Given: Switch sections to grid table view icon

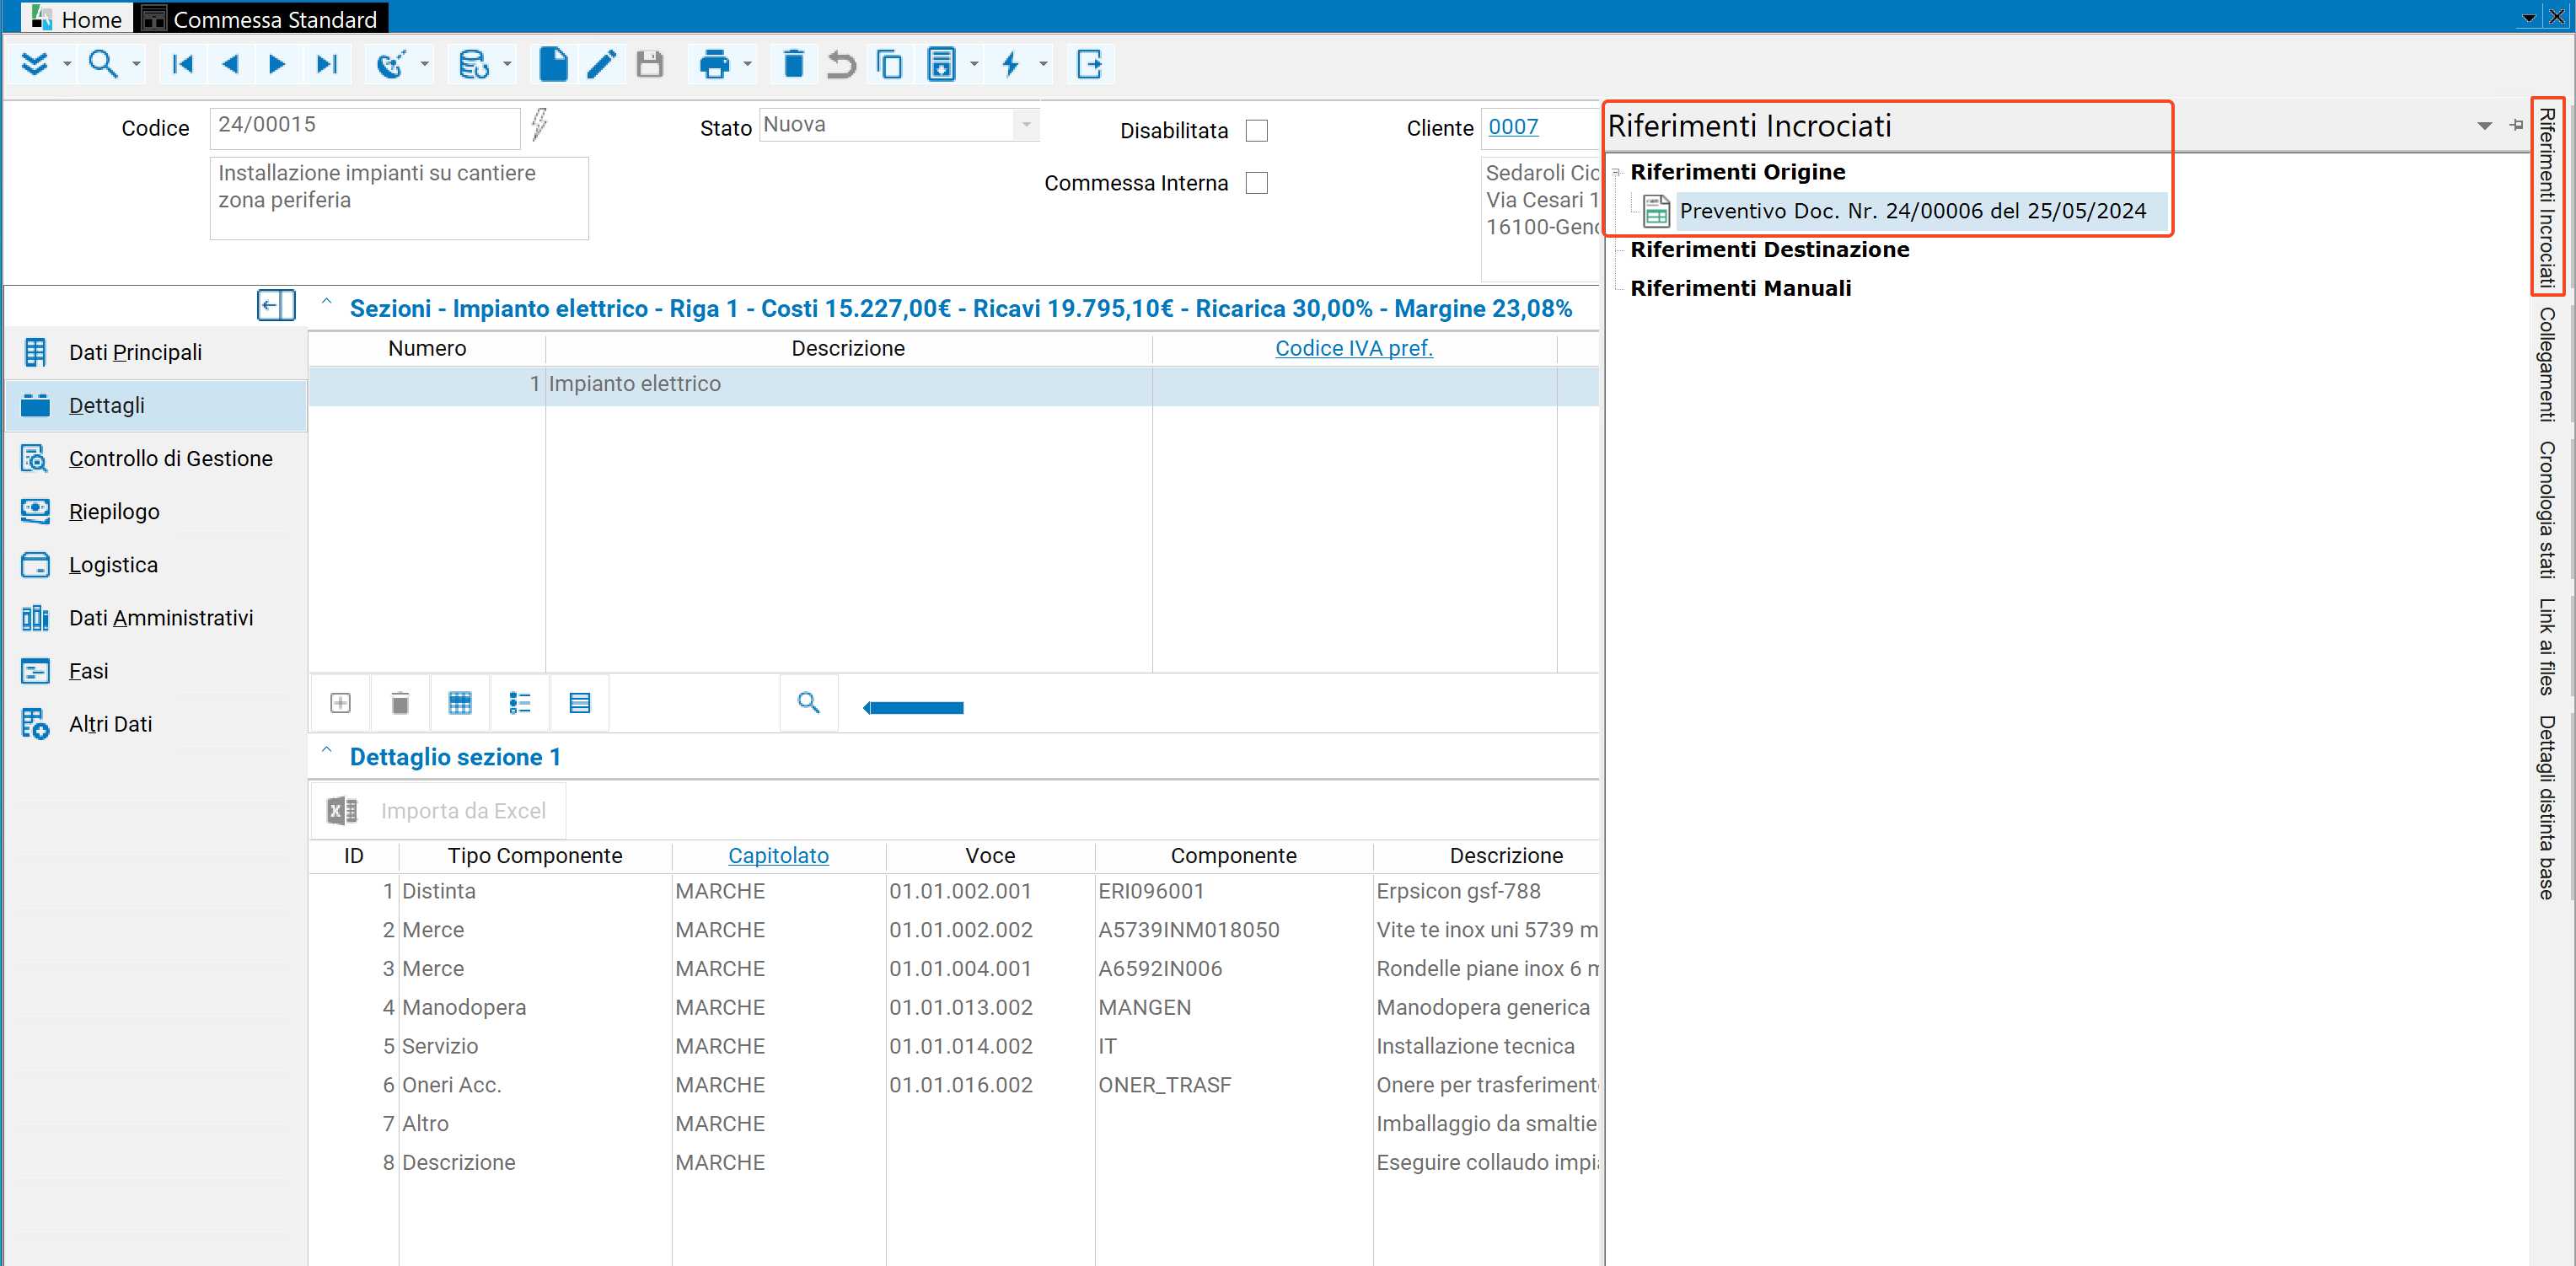Looking at the screenshot, I should (460, 703).
